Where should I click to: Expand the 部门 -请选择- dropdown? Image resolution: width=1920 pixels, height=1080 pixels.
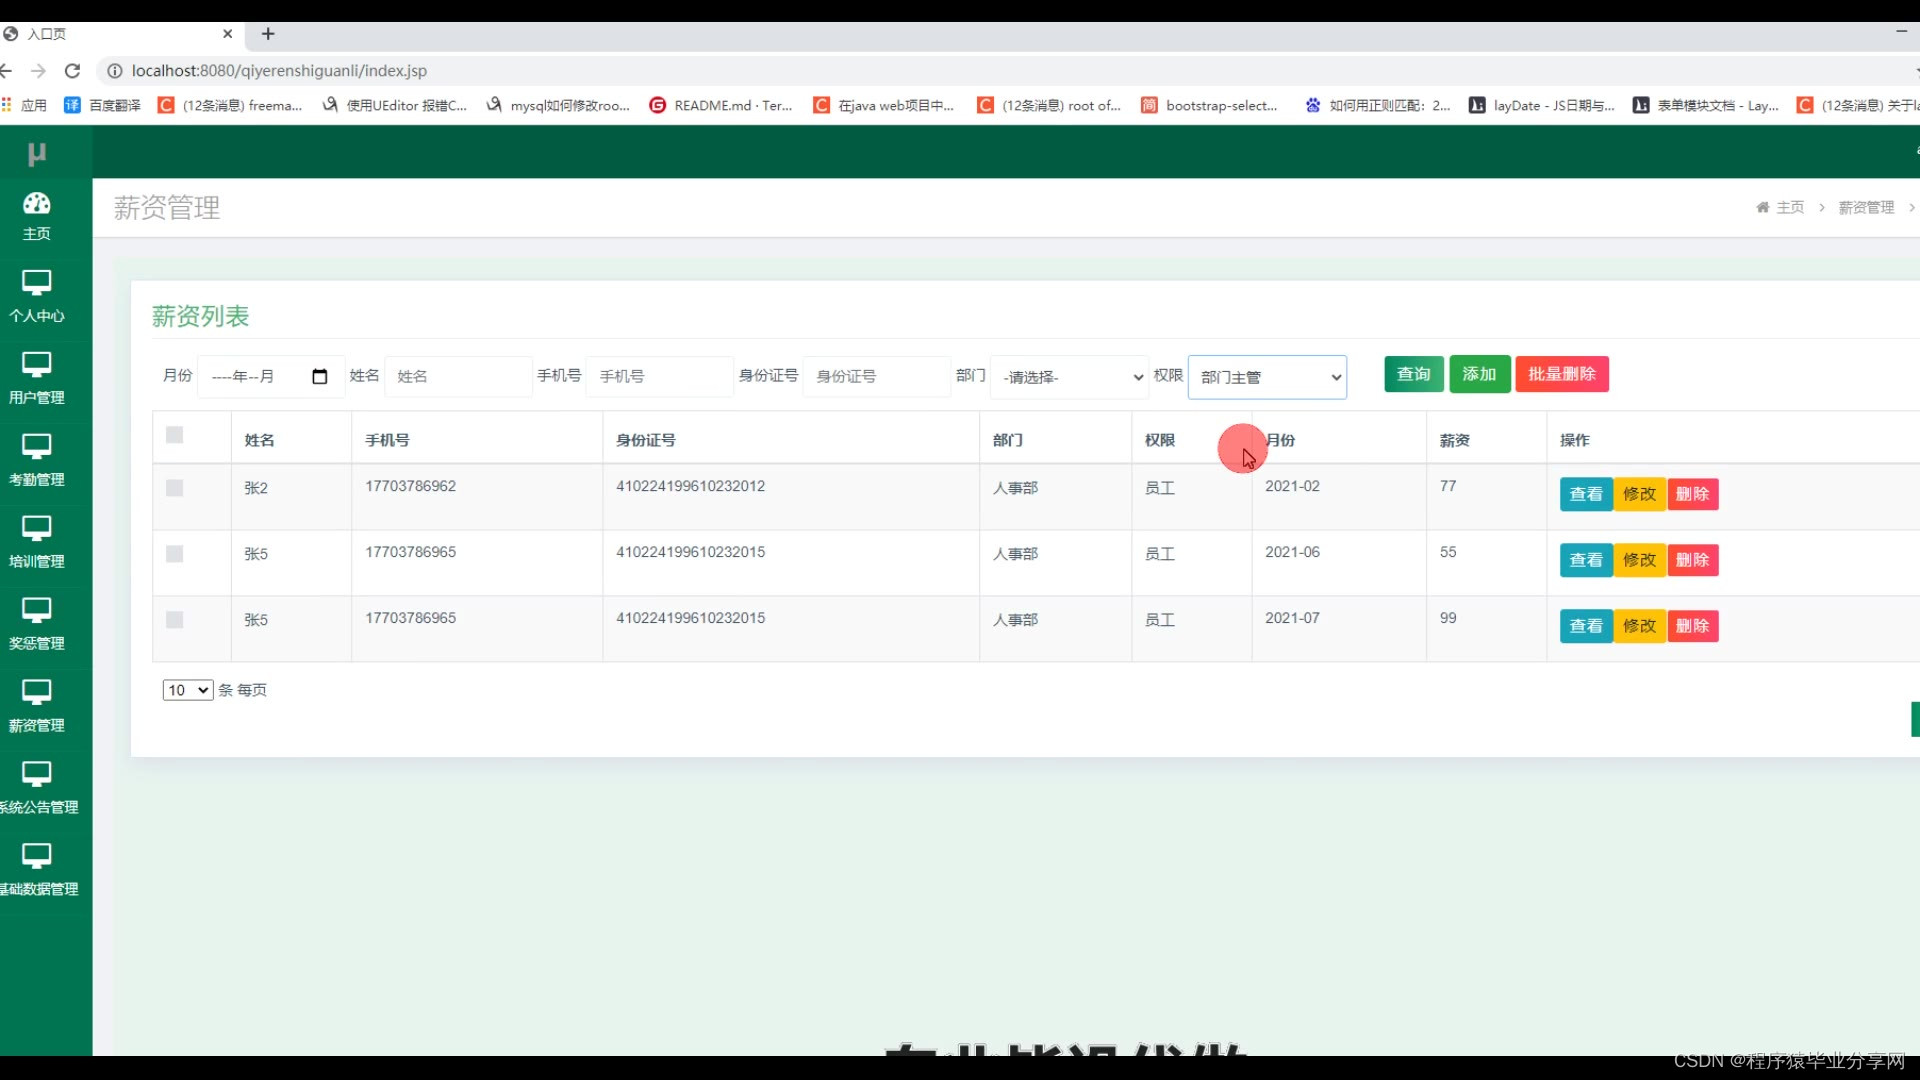tap(1068, 377)
